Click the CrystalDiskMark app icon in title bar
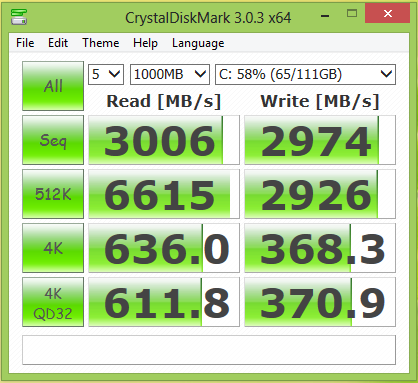Image resolution: width=418 pixels, height=383 pixels. point(19,17)
